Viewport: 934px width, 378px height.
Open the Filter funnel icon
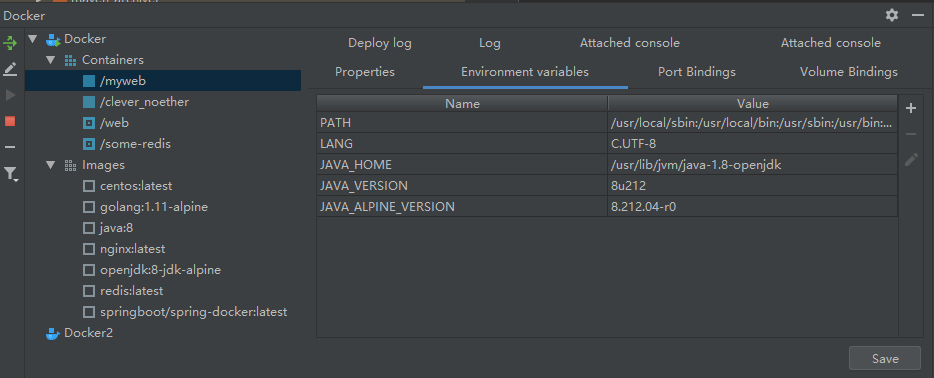[11, 174]
